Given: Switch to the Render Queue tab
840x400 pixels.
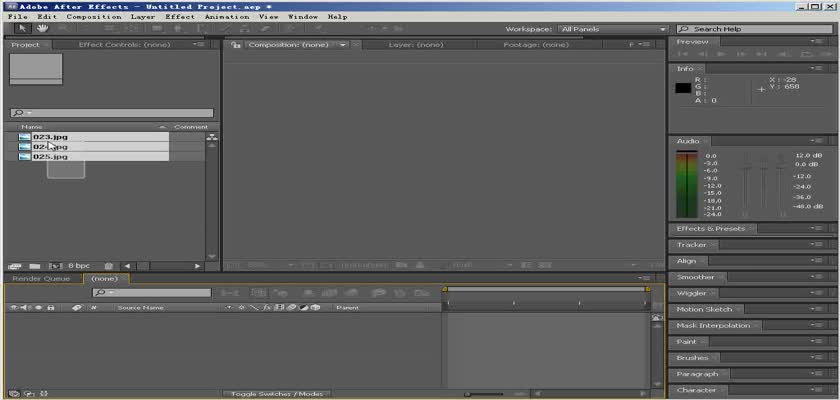Looking at the screenshot, I should click(41, 279).
